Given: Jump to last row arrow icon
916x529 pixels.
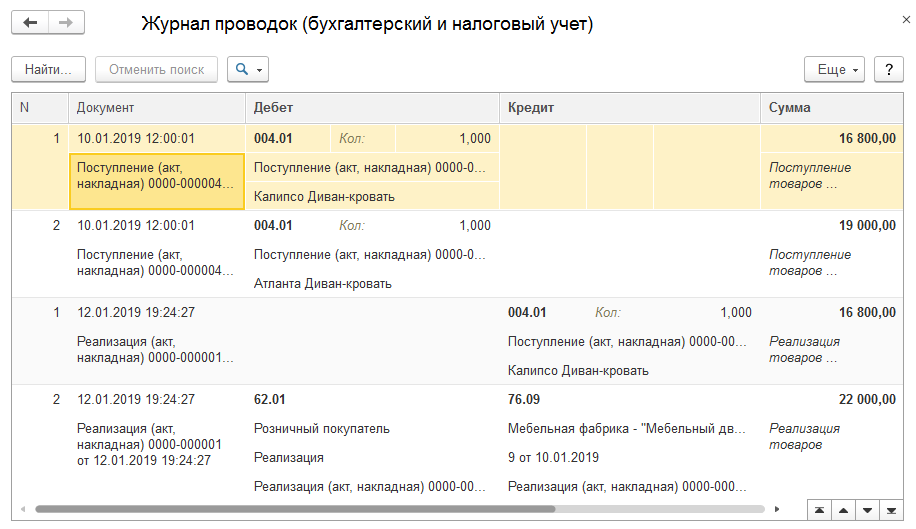Looking at the screenshot, I should tap(891, 510).
